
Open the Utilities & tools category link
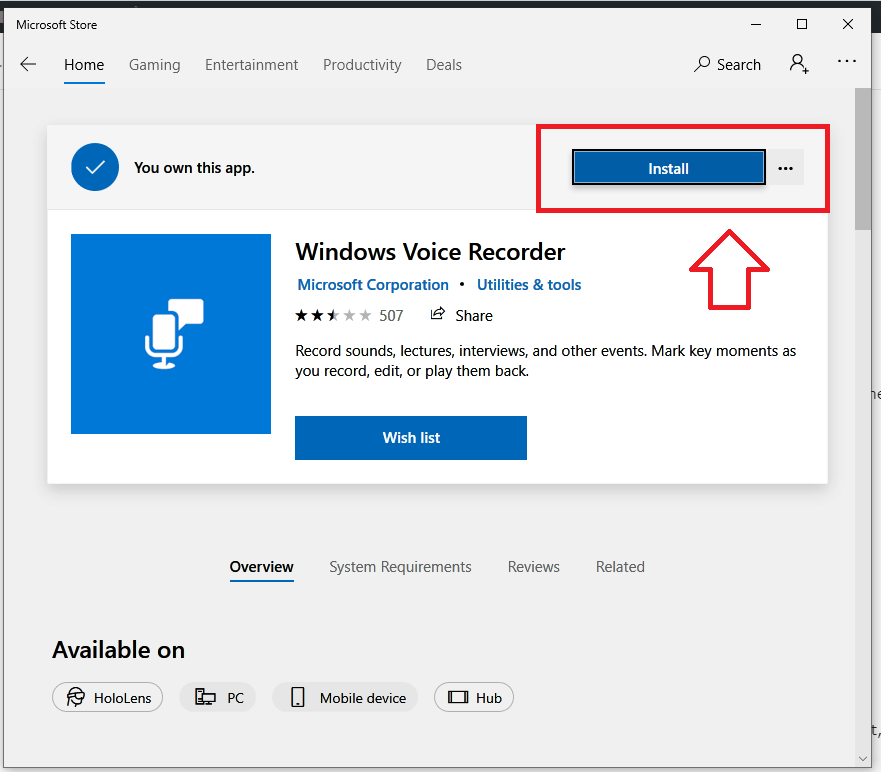(529, 285)
